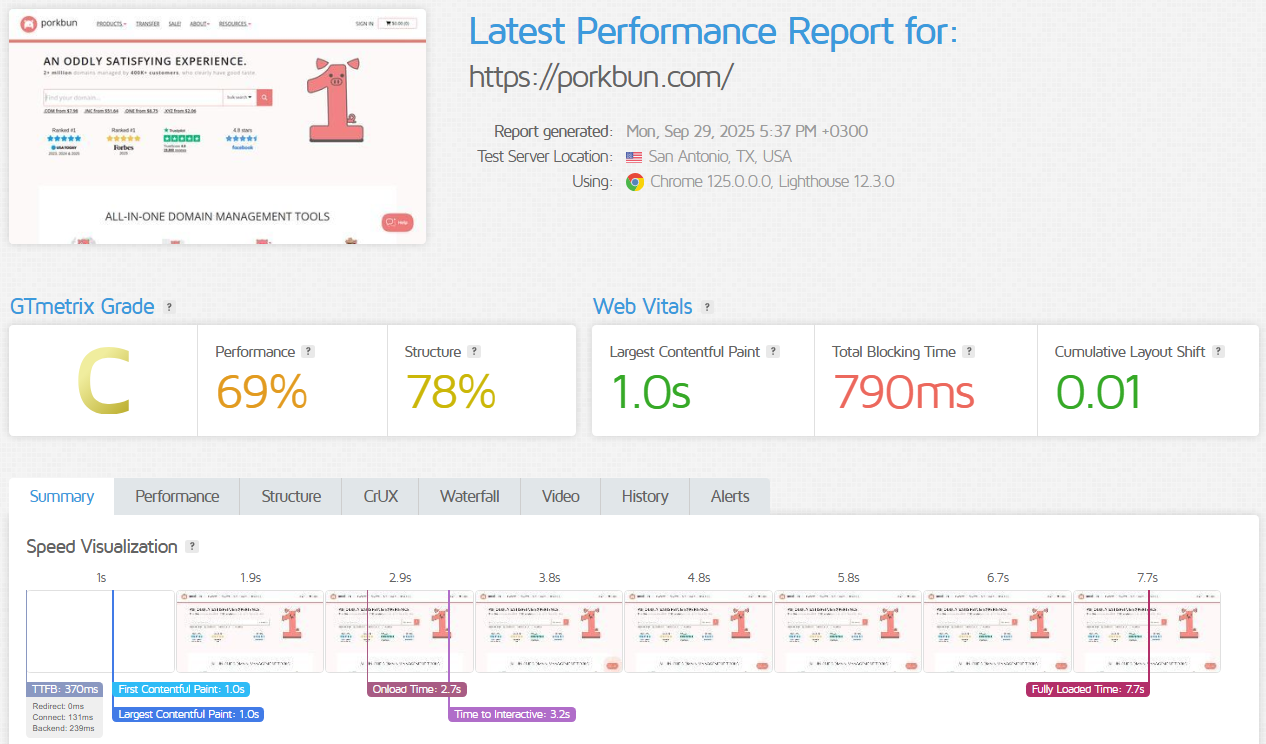Open help for Cumulative Layout Shift
1266x744 pixels.
coord(1218,352)
